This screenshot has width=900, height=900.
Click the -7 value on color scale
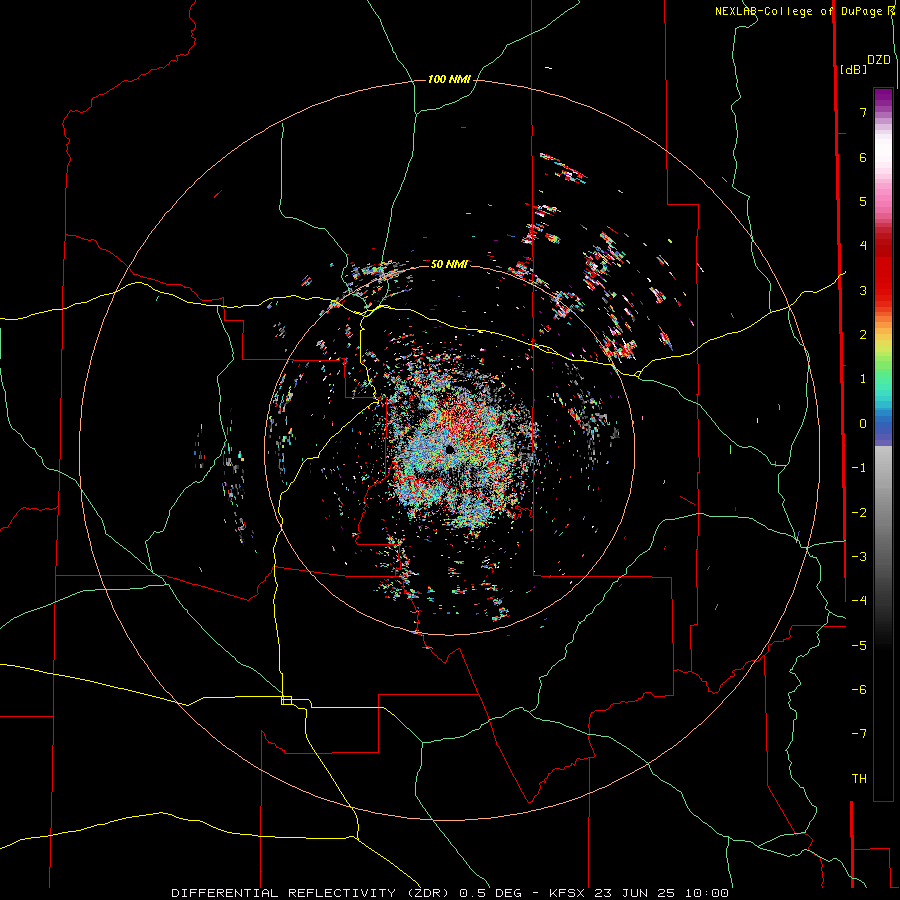coord(859,734)
